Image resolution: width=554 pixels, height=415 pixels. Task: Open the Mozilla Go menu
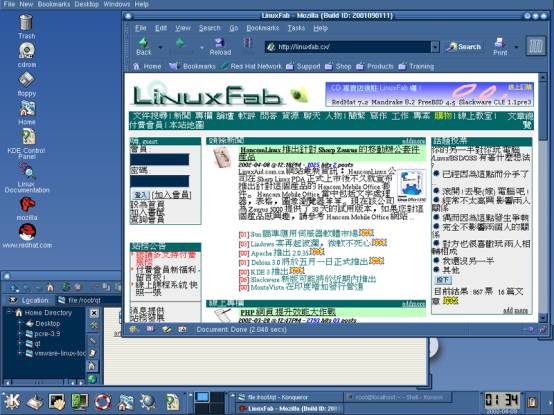pyautogui.click(x=234, y=28)
